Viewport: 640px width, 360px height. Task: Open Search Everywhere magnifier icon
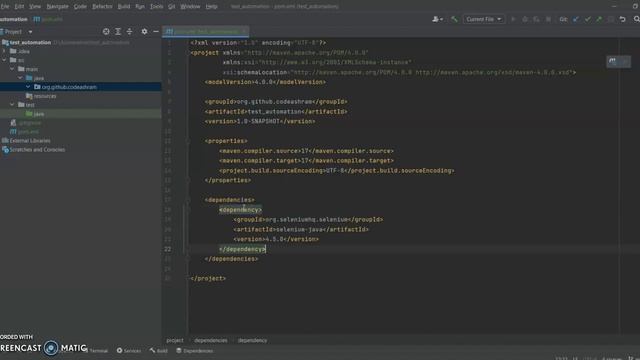636,19
